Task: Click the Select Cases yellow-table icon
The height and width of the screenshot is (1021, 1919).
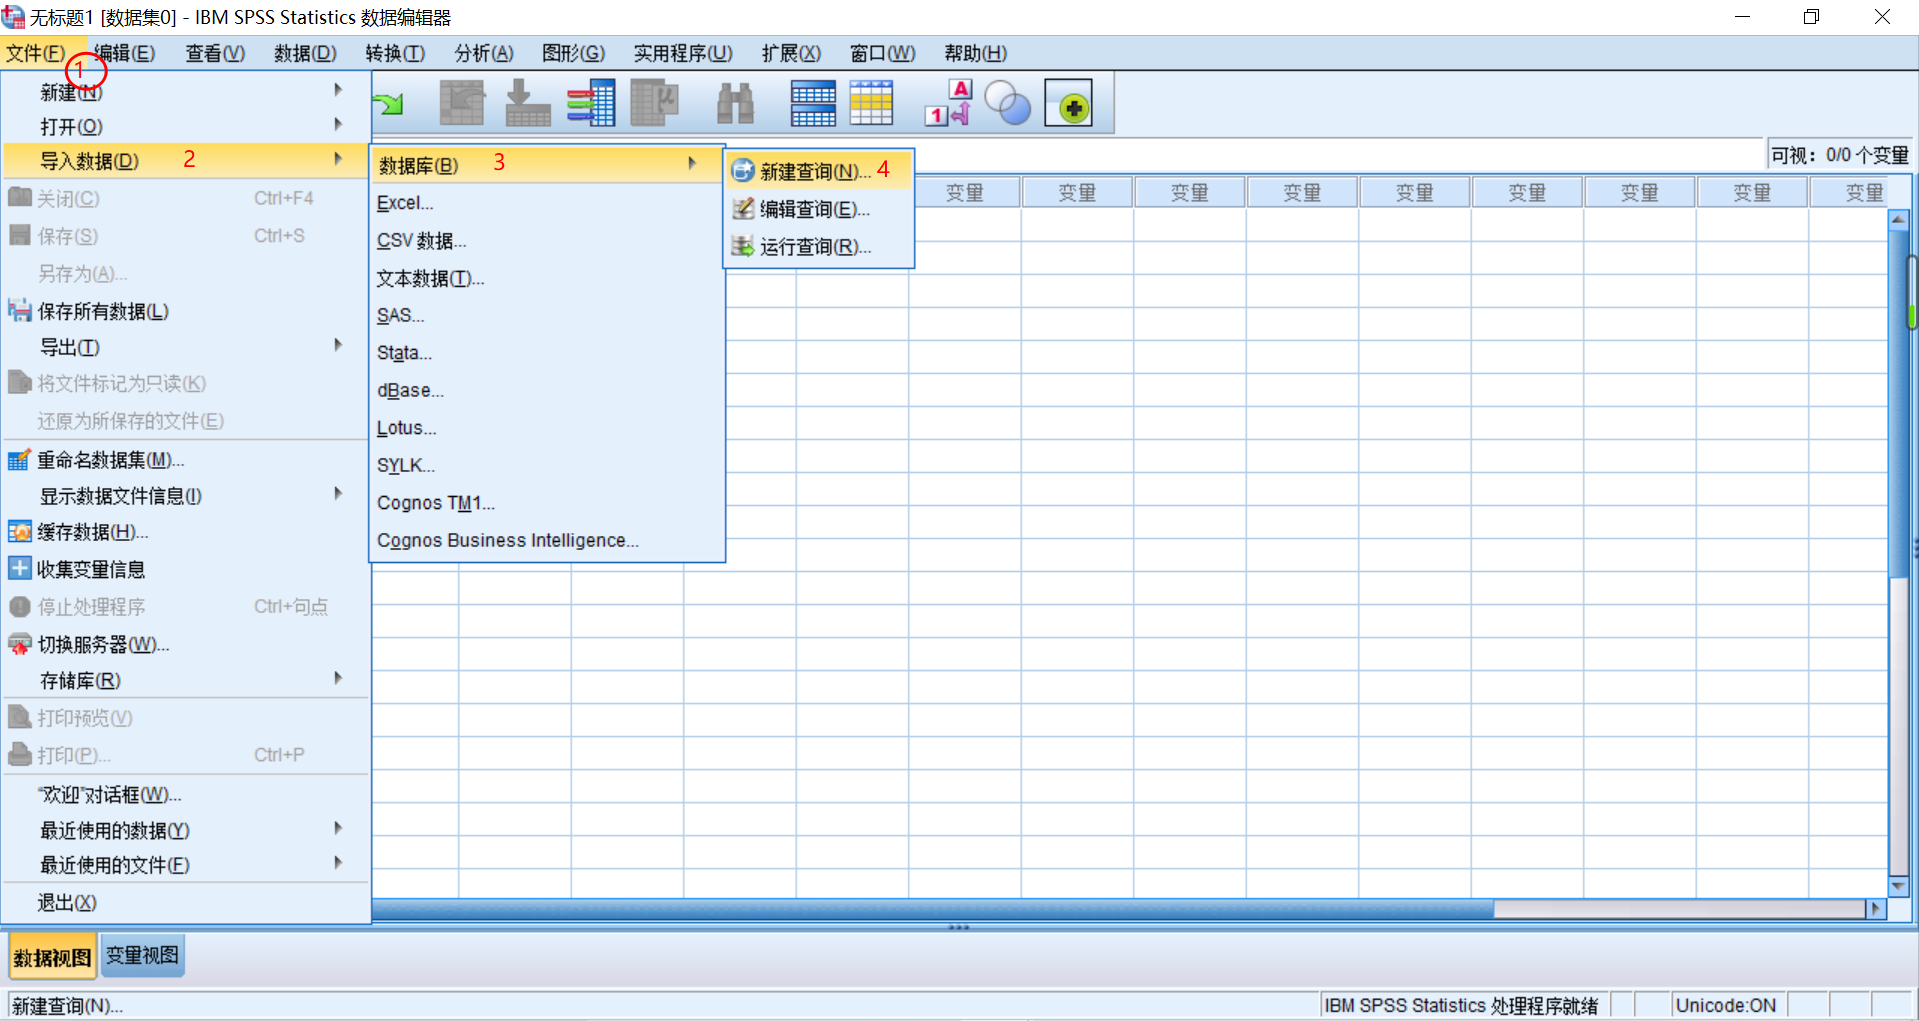Action: pos(871,102)
